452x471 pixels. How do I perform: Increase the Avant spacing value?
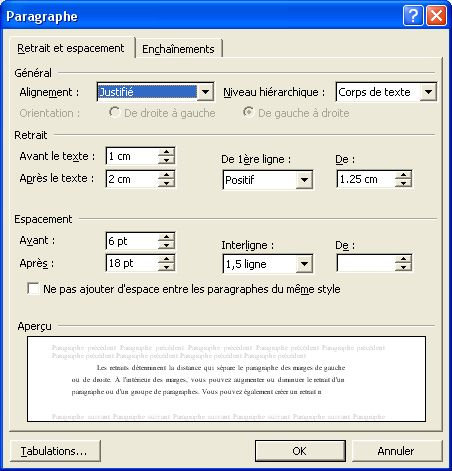166,236
